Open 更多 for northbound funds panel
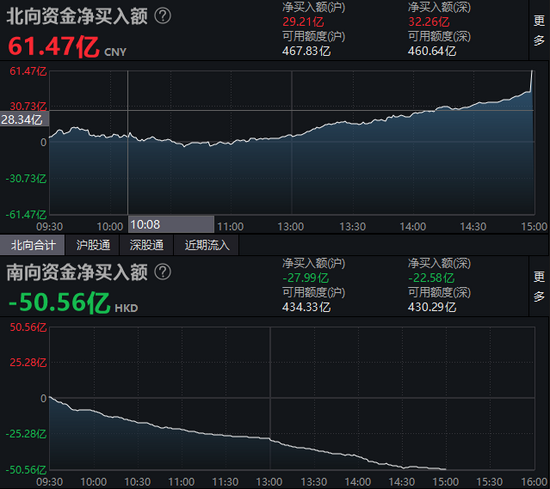550x489 pixels. (x=539, y=31)
